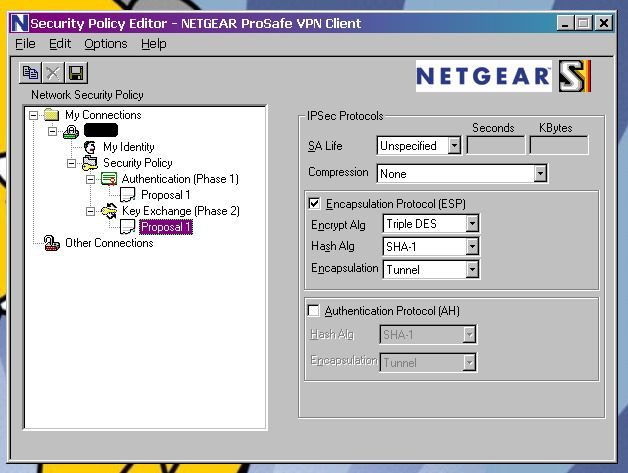Click the Delete (X) toolbar icon
Viewport: 628px width, 473px height.
pyautogui.click(x=53, y=73)
